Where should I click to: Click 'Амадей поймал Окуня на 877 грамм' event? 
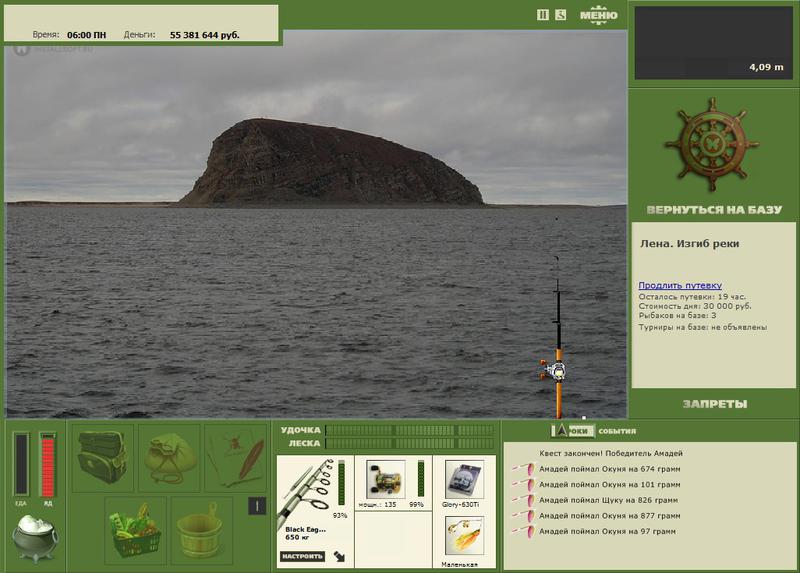tap(610, 515)
